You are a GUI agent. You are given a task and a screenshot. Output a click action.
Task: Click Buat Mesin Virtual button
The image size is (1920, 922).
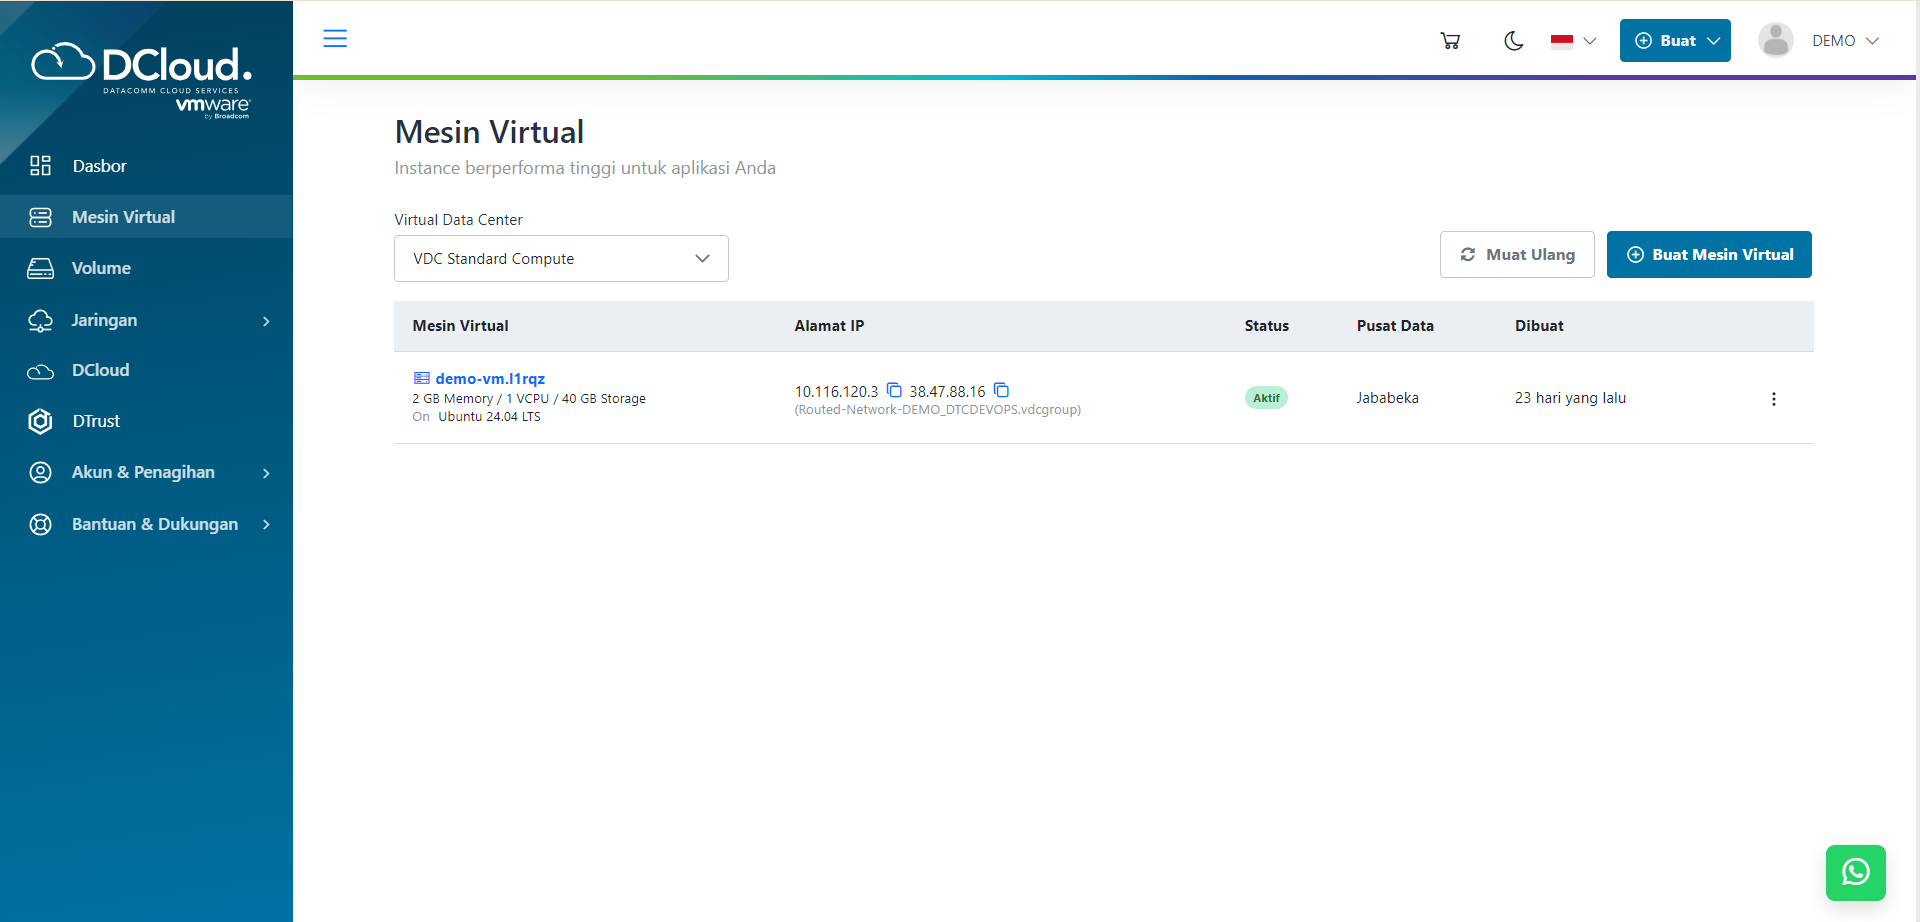[1709, 255]
